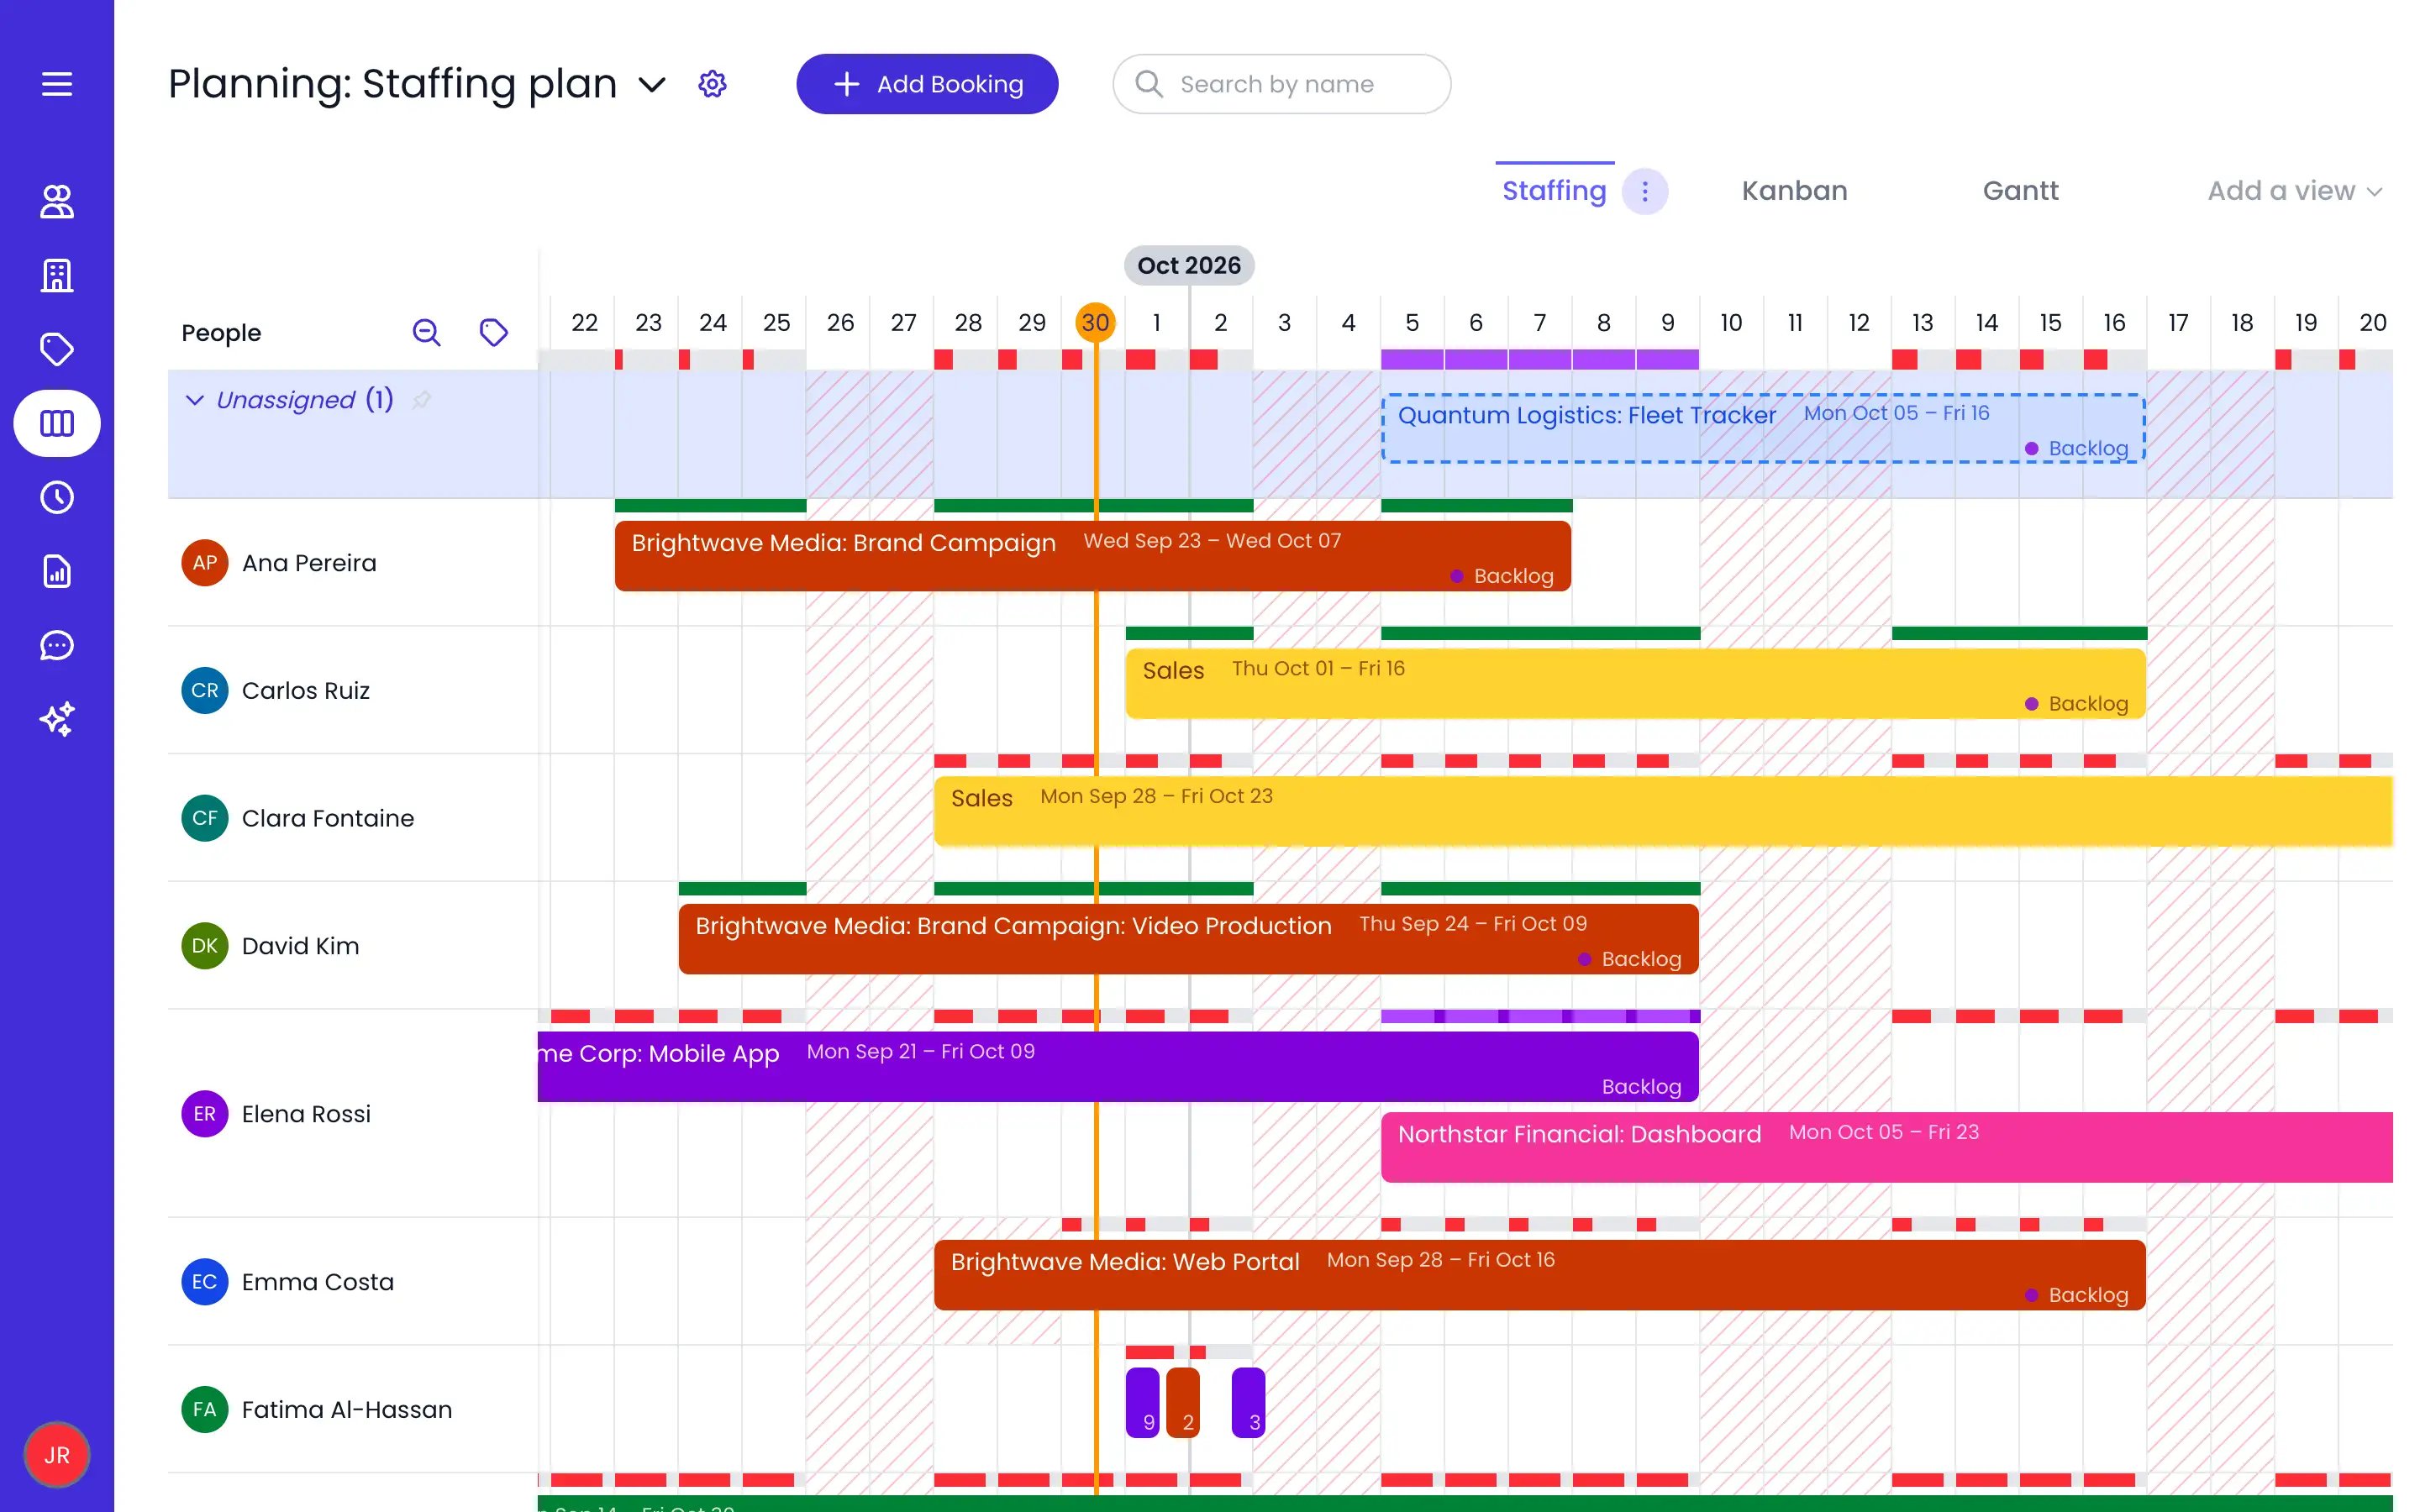Click Clara Fontaine's CF avatar
The height and width of the screenshot is (1512, 2420).
[204, 818]
